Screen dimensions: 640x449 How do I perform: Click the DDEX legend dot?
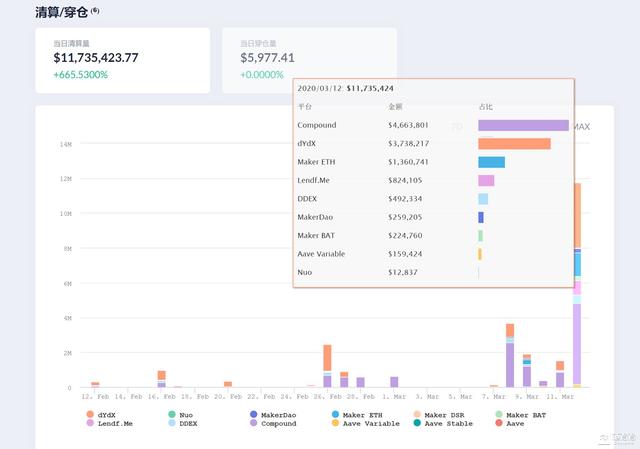point(172,424)
